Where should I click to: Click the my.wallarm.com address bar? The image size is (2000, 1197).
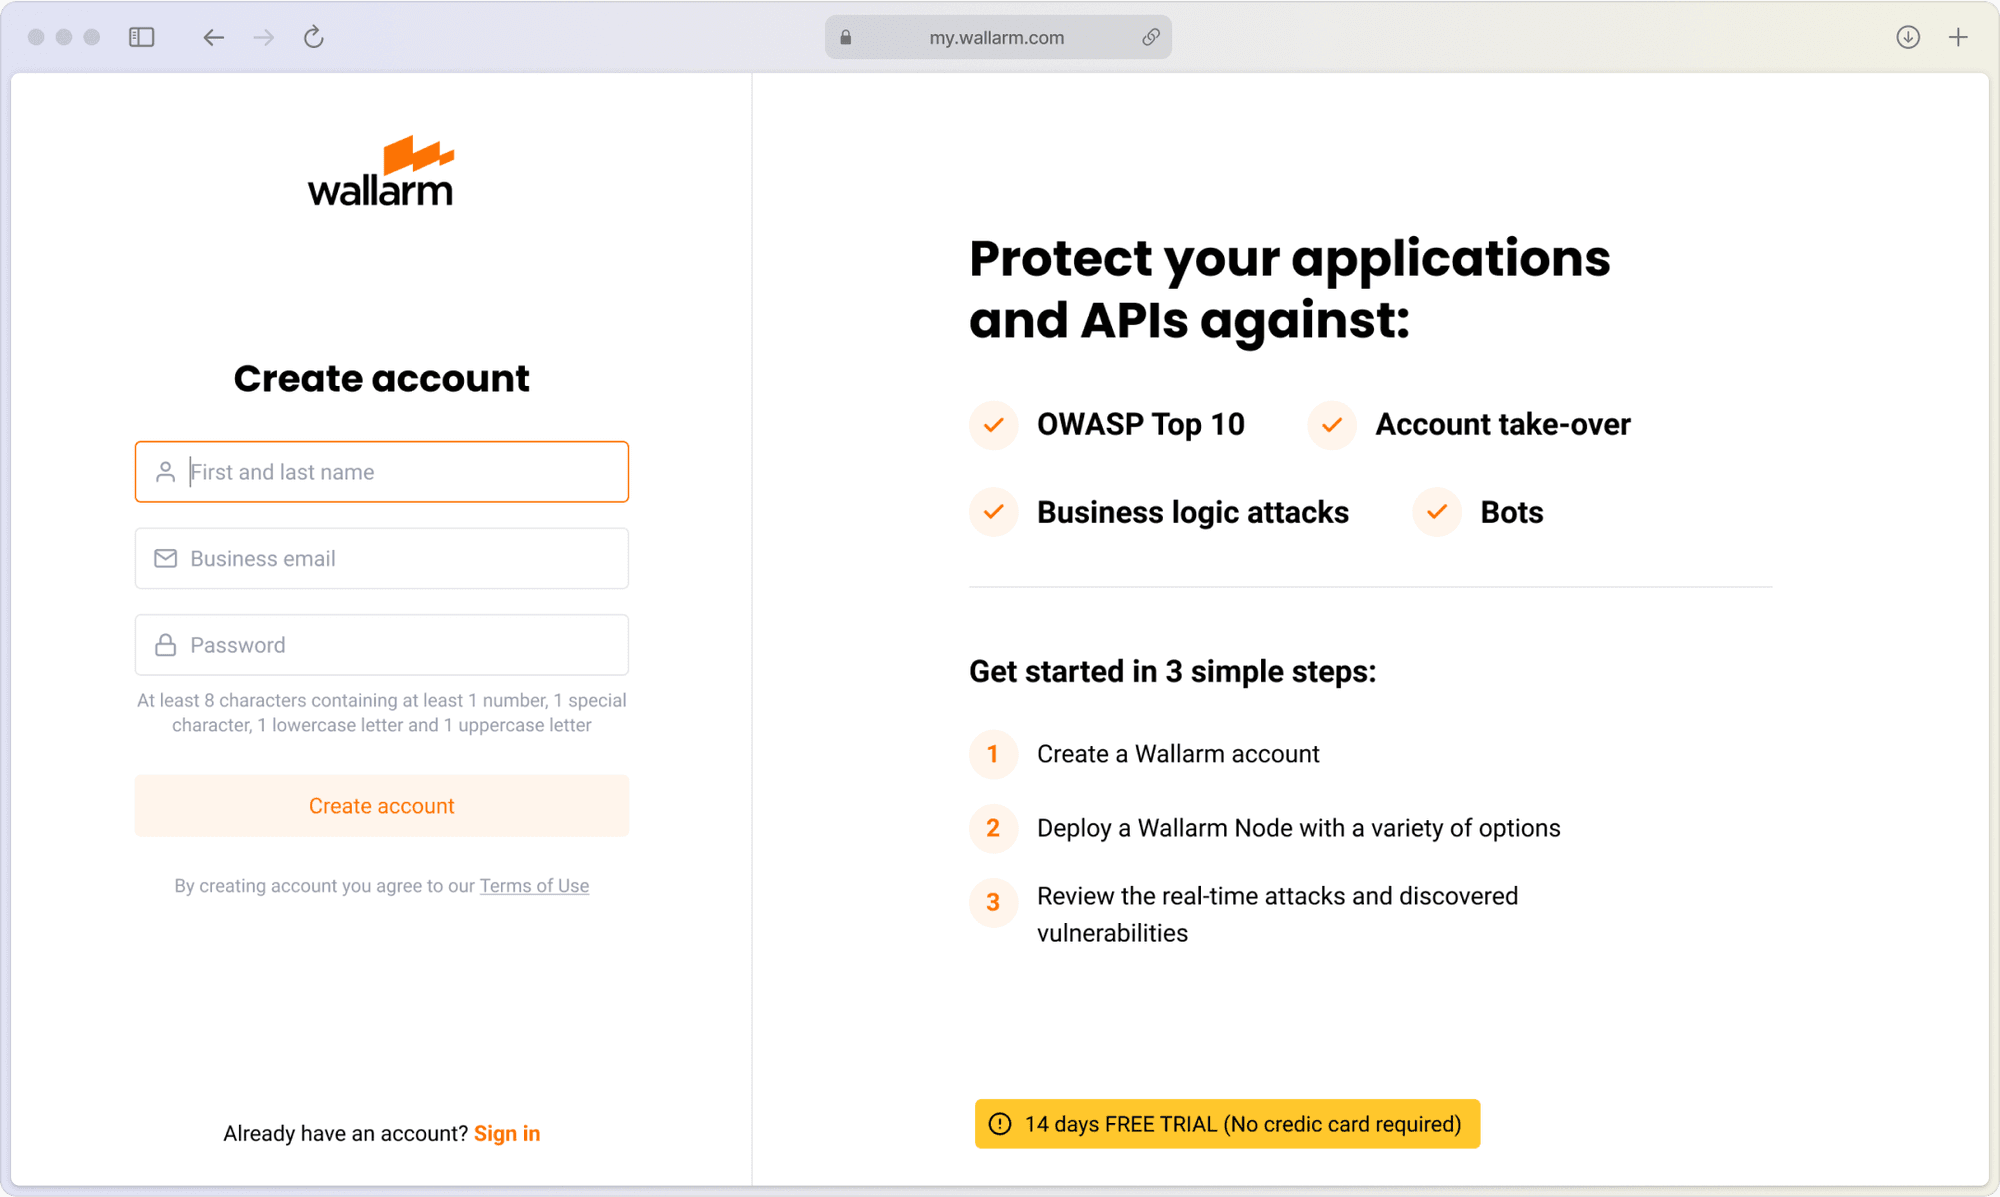[996, 37]
